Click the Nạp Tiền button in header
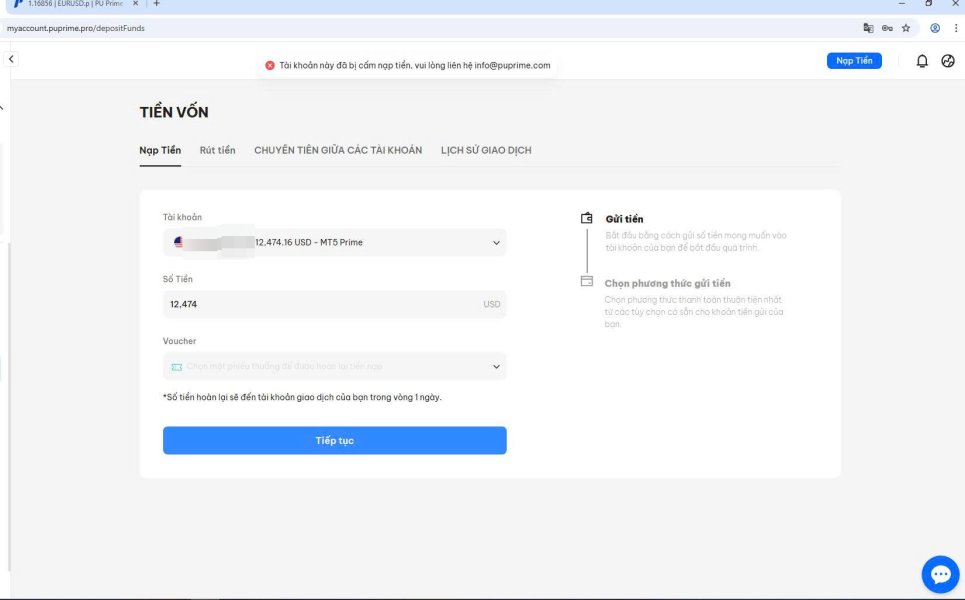This screenshot has width=965, height=600. 854,61
